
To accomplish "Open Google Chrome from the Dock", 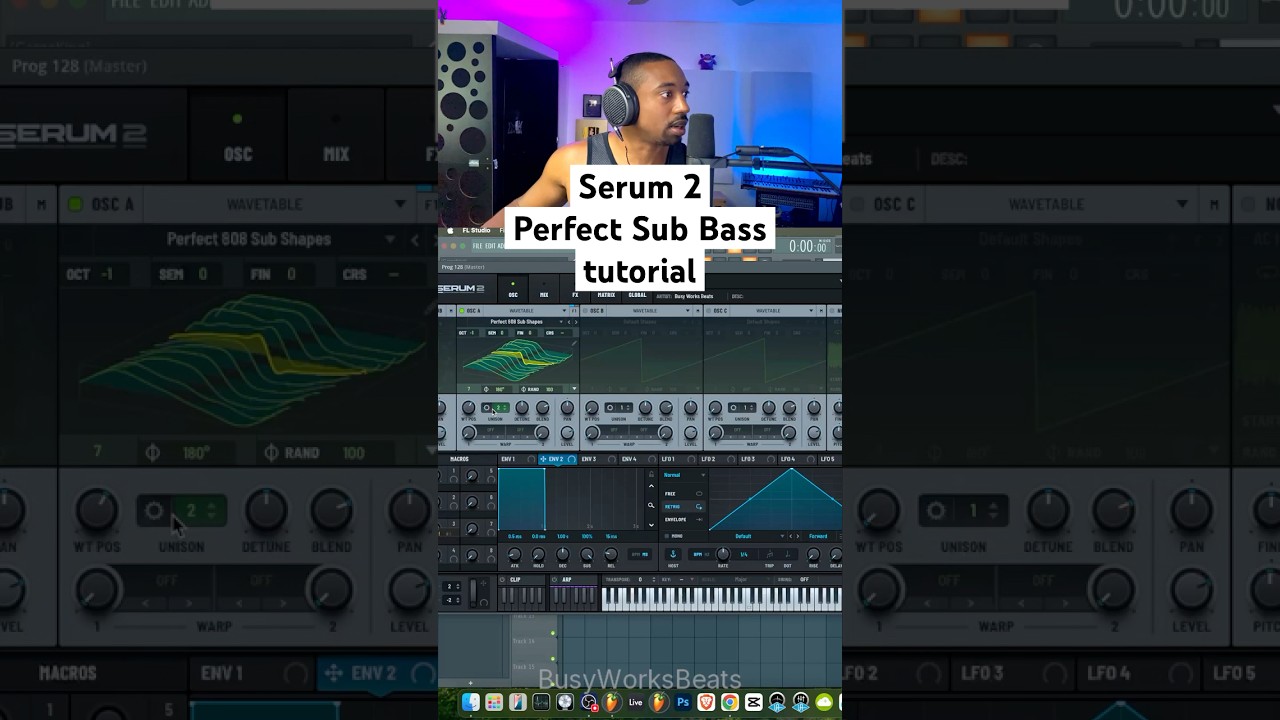I will (730, 702).
